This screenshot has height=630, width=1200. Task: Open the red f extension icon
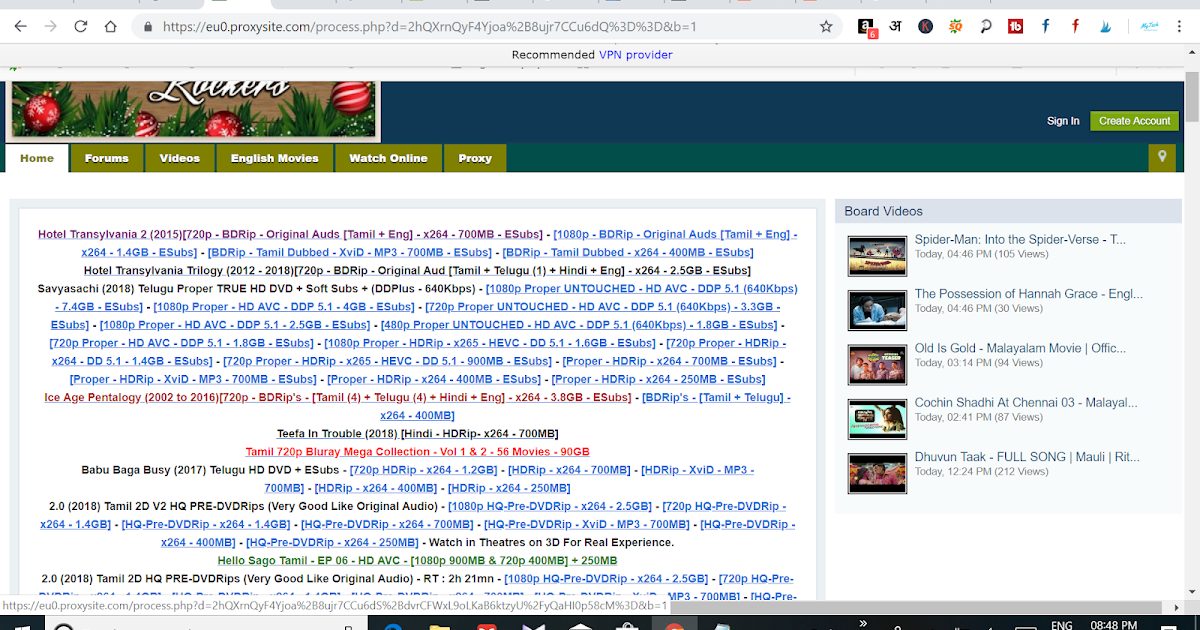tap(1076, 27)
